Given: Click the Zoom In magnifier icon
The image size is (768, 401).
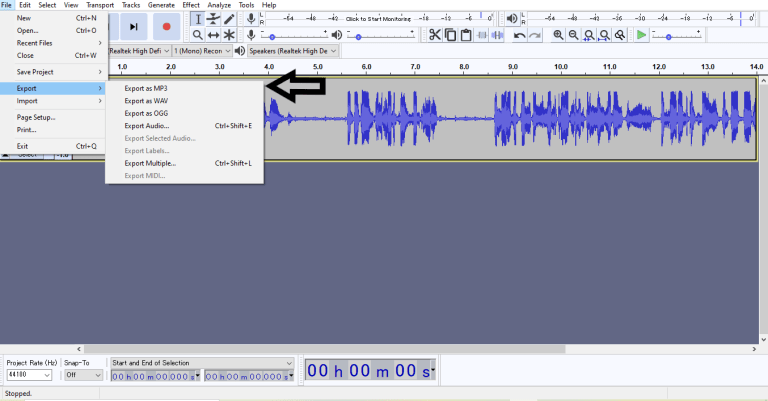Looking at the screenshot, I should tap(557, 35).
